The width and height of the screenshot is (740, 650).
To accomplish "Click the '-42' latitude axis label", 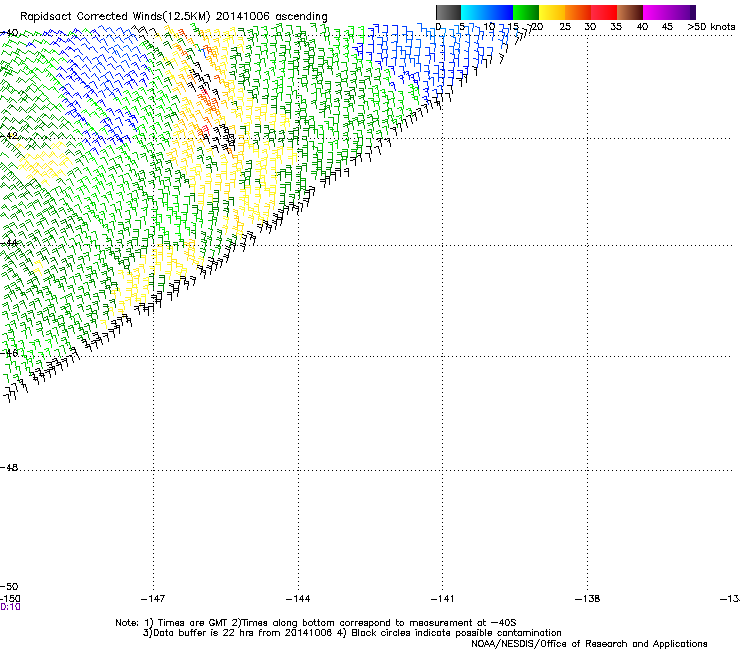I will [x=9, y=135].
